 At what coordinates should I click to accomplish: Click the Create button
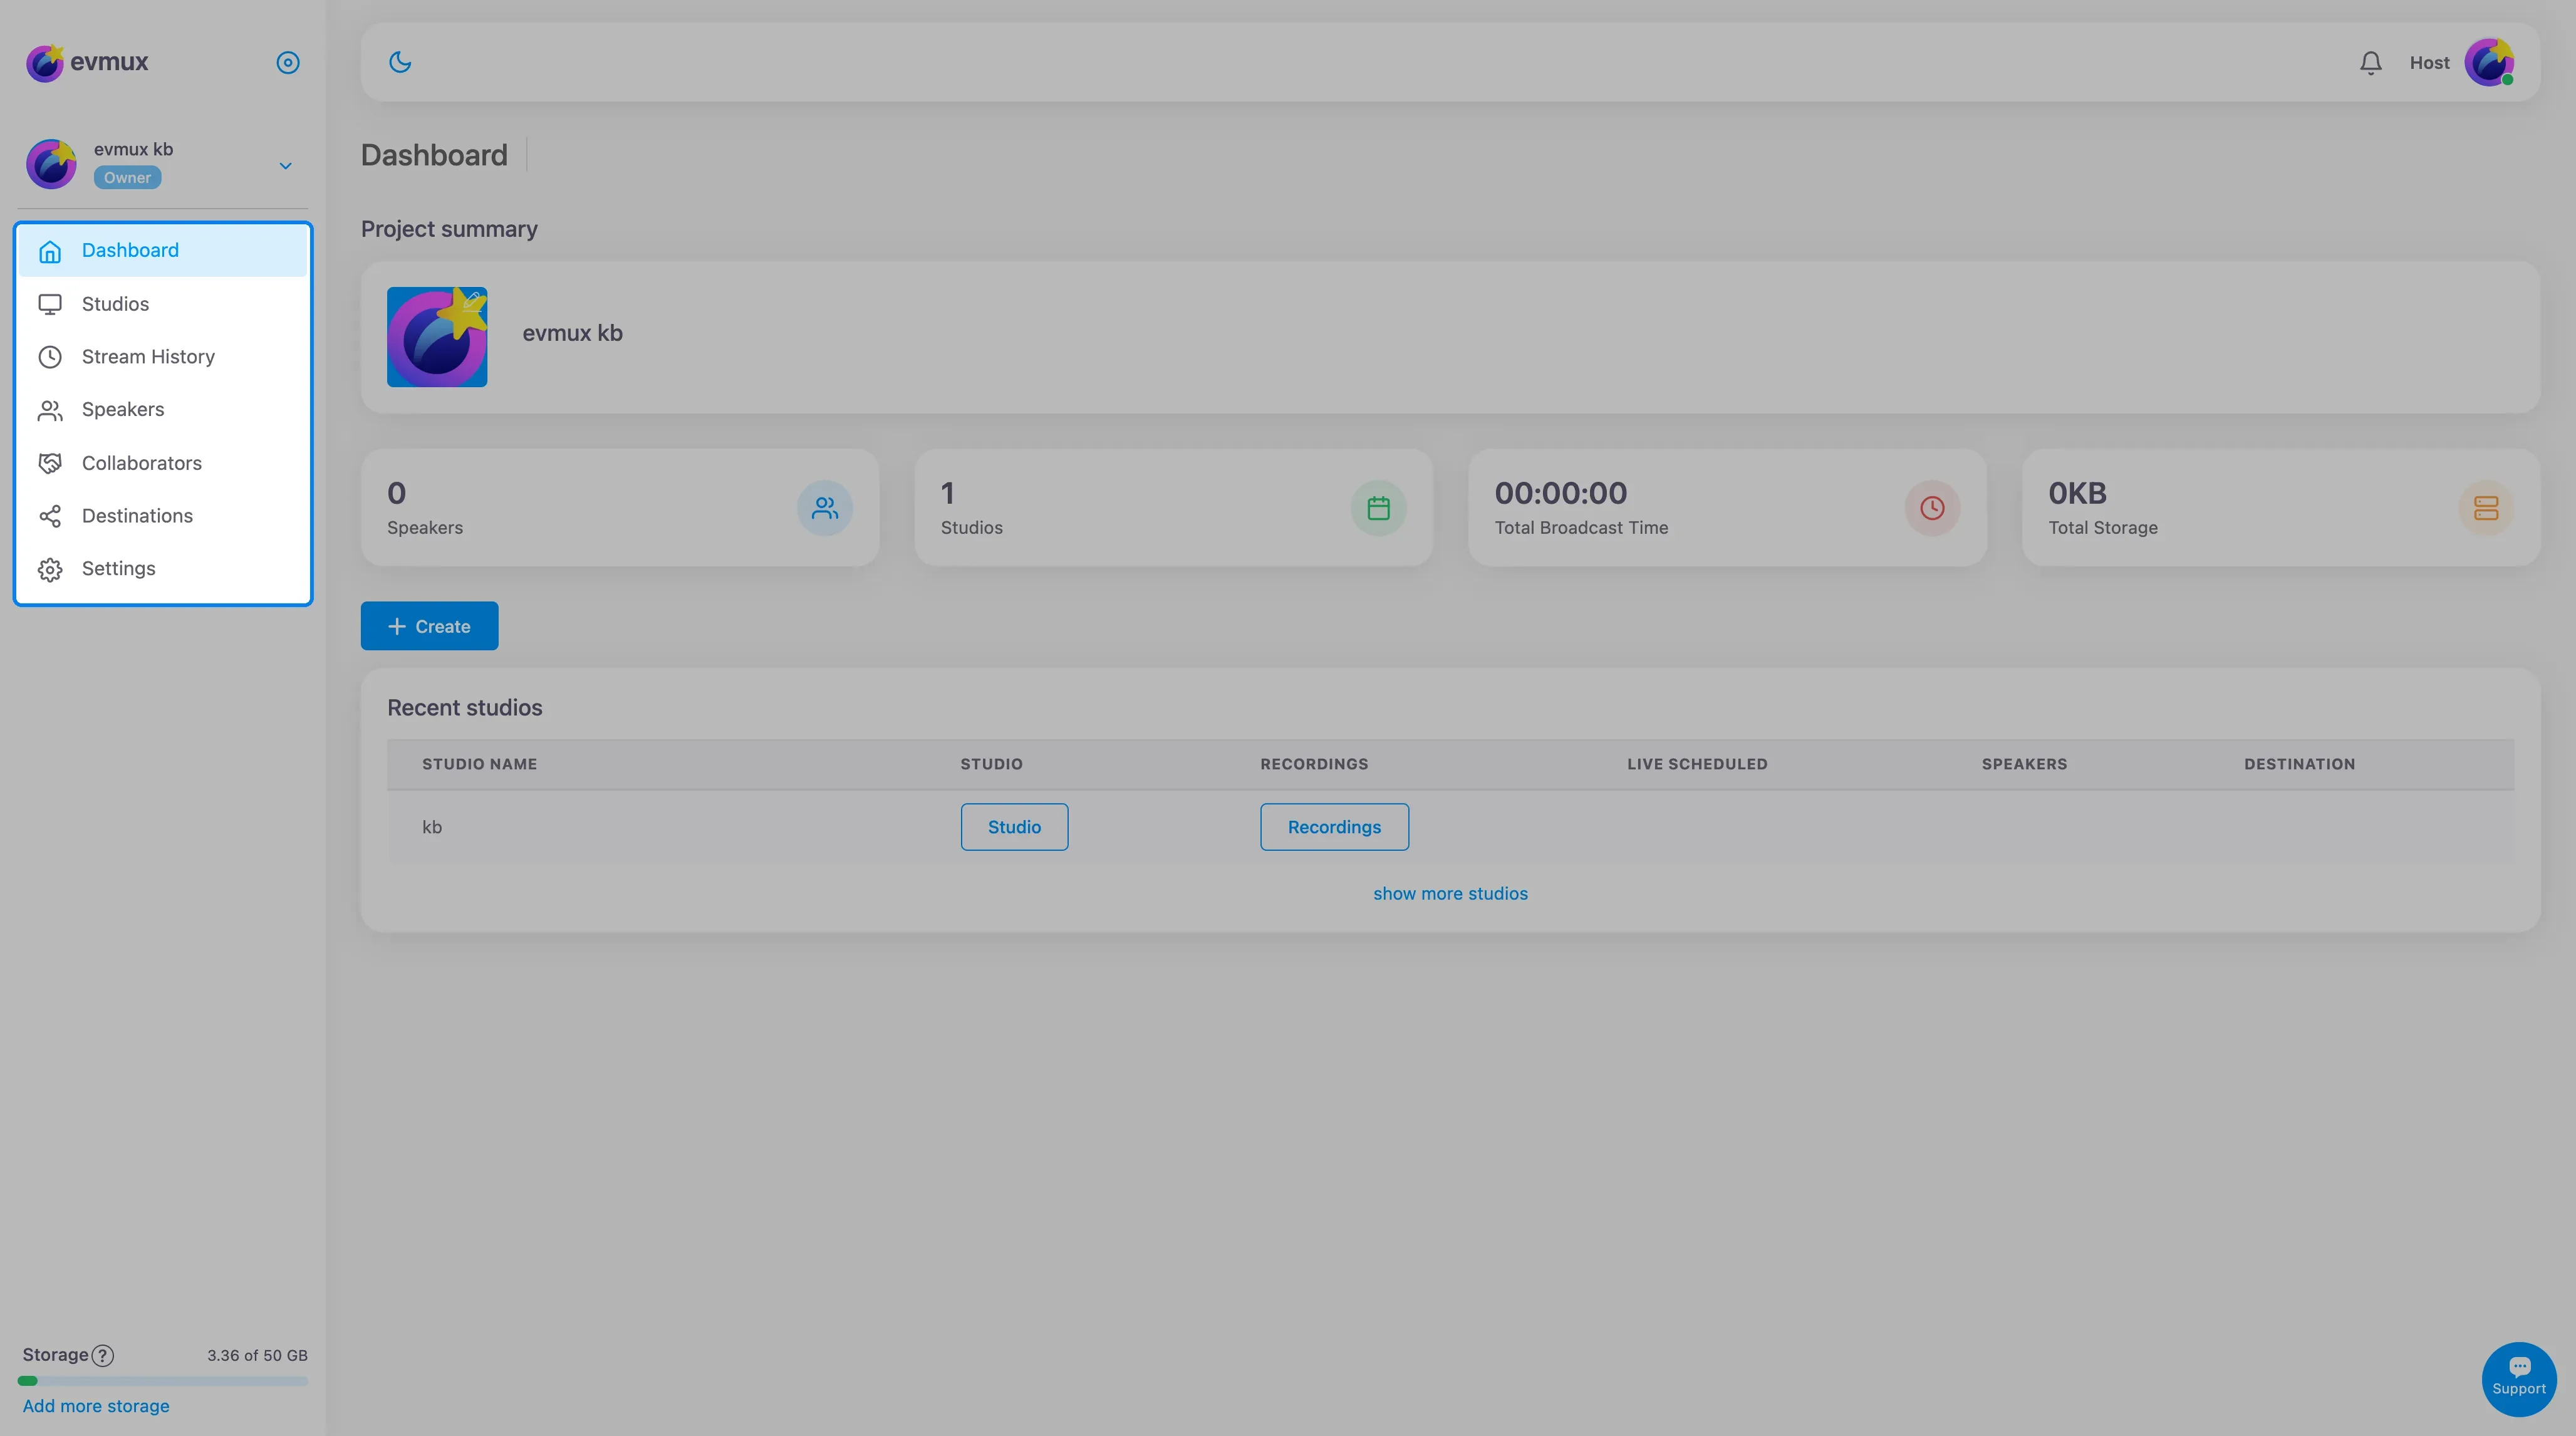[x=429, y=626]
